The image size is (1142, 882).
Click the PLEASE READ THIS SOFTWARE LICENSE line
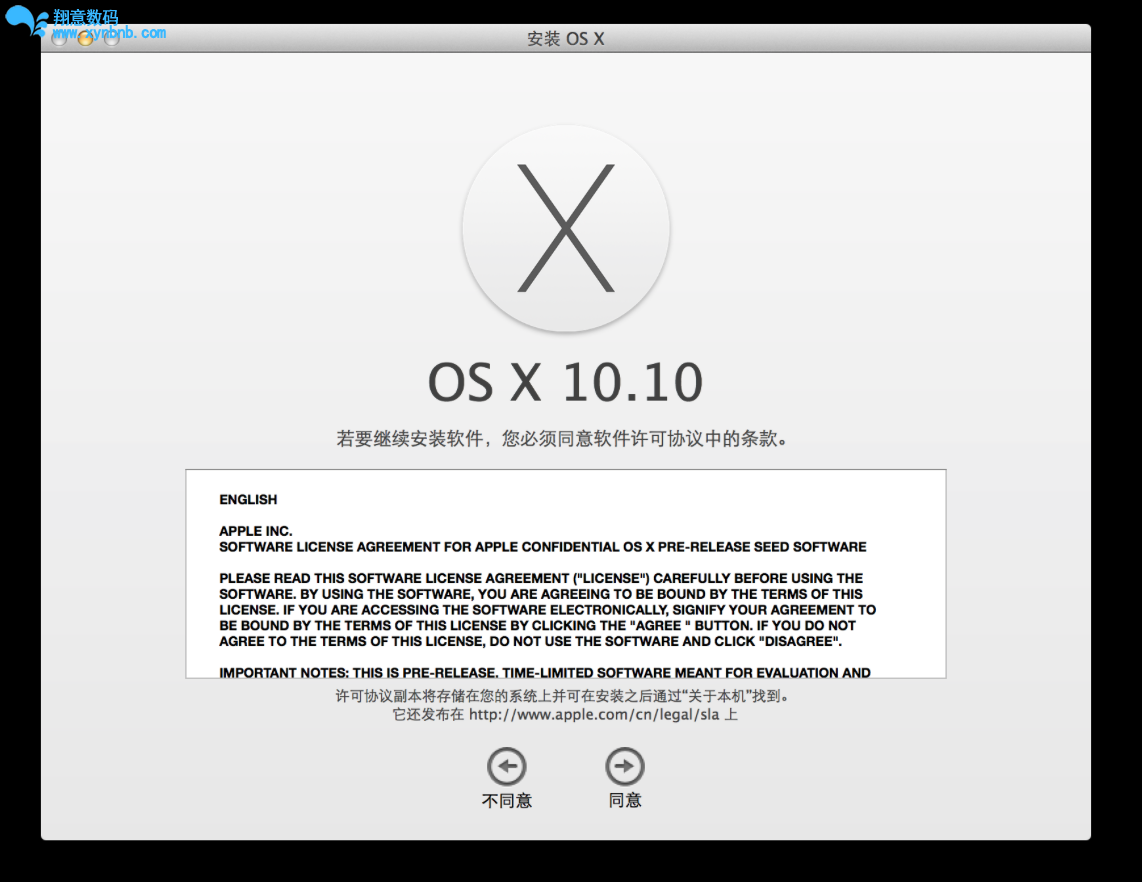[541, 578]
